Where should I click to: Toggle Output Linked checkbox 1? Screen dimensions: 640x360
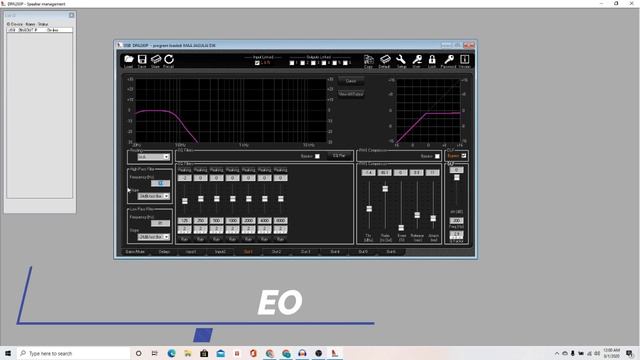pyautogui.click(x=292, y=63)
